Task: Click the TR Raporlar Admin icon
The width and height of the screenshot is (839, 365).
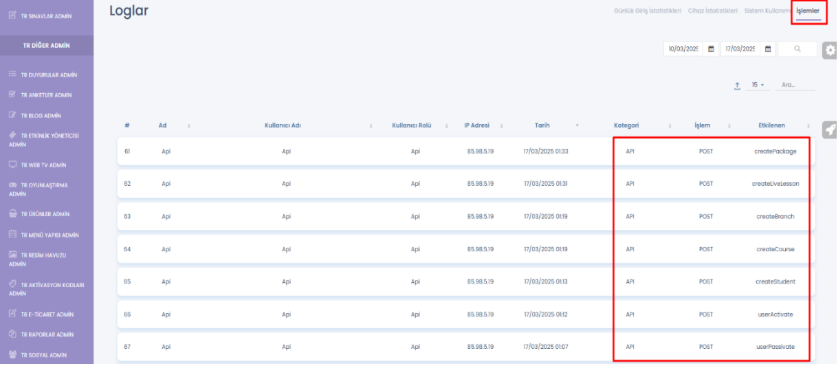Action: (x=13, y=334)
